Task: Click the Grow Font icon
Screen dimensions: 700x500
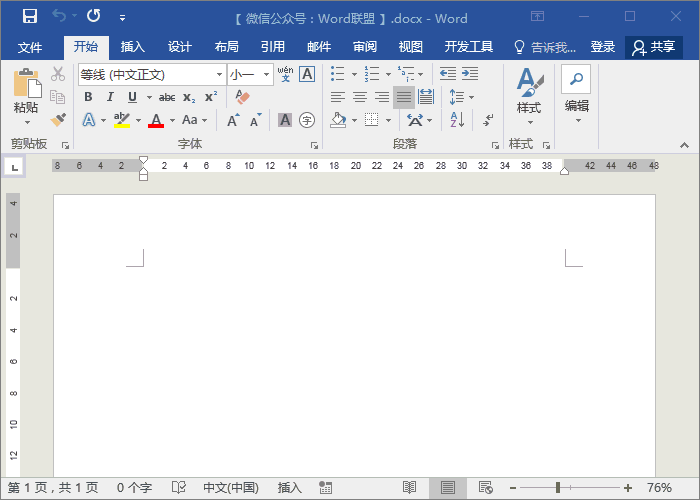Action: (x=233, y=120)
